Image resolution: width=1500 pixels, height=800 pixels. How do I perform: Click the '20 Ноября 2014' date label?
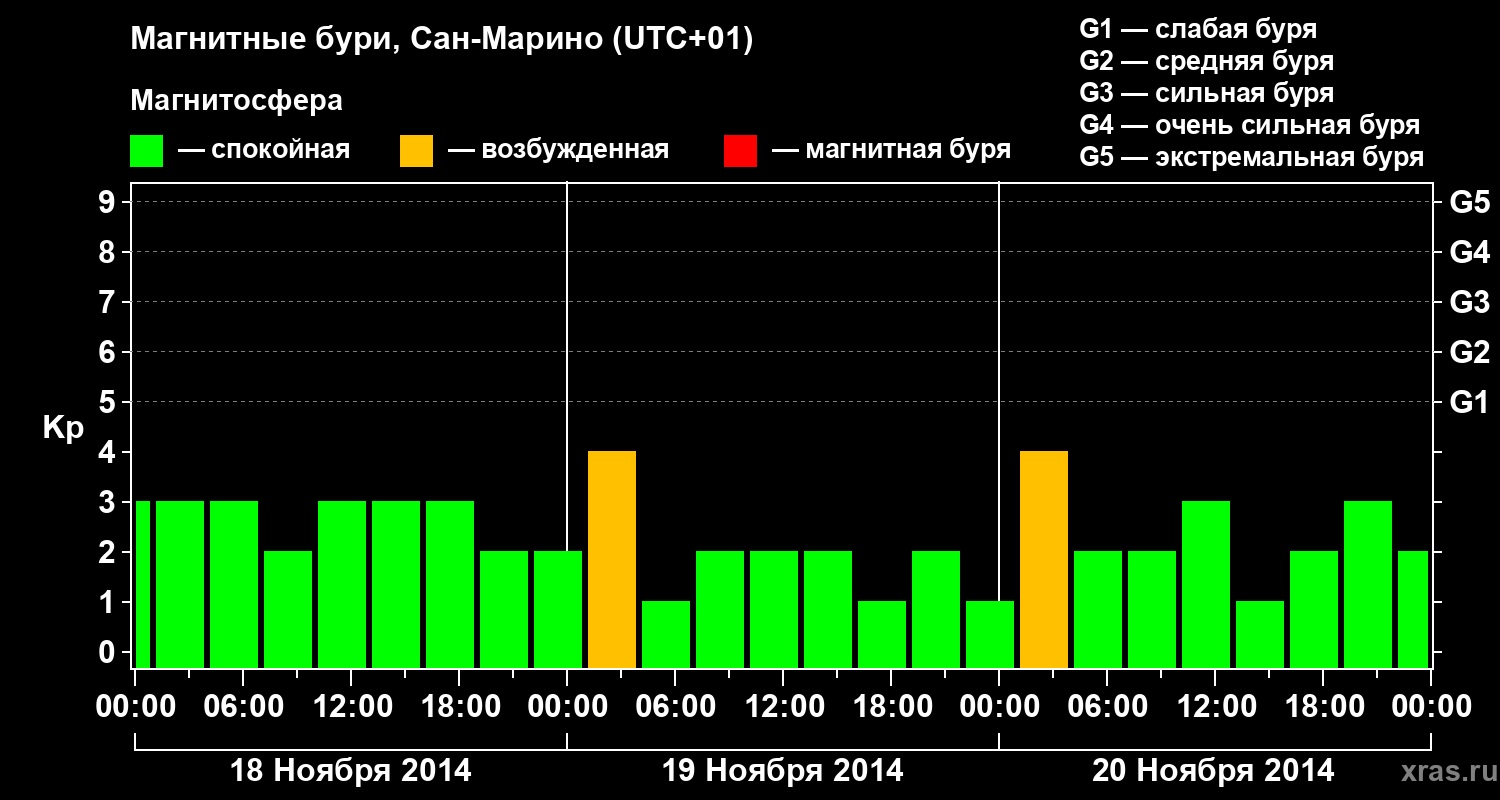point(1213,771)
